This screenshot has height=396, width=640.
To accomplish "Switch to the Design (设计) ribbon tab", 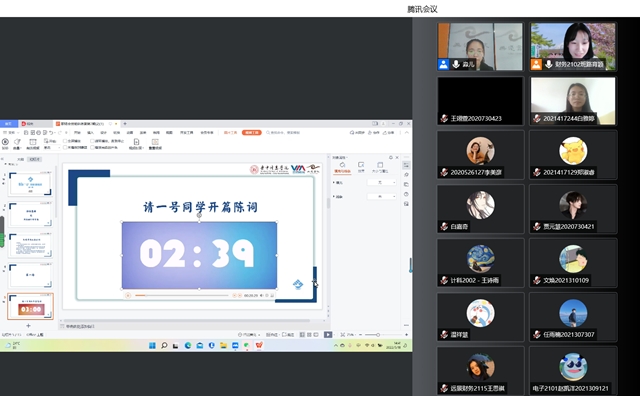I will (103, 133).
